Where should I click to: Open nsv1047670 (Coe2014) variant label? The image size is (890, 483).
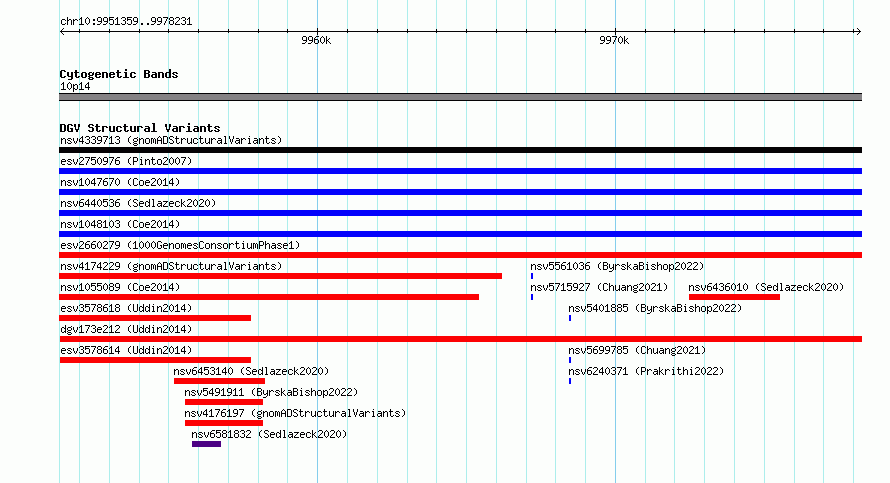coord(120,182)
